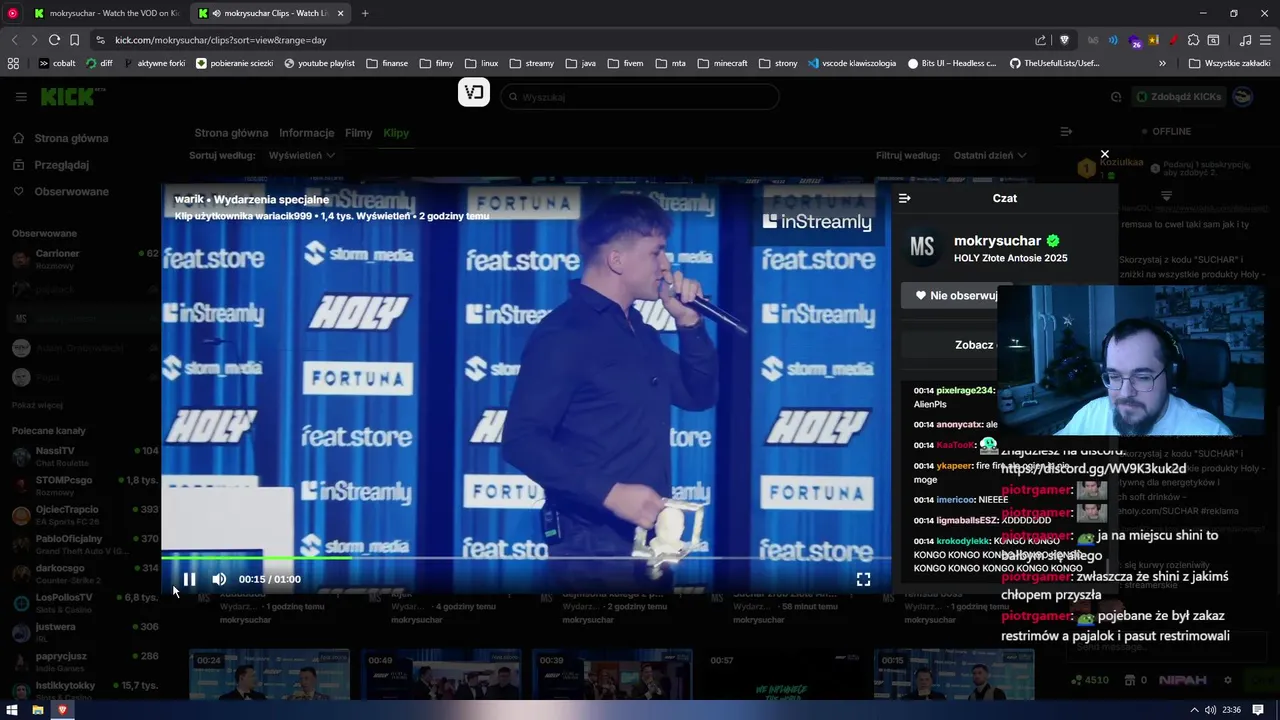Click the address bar URL
The width and height of the screenshot is (1280, 720).
point(221,40)
